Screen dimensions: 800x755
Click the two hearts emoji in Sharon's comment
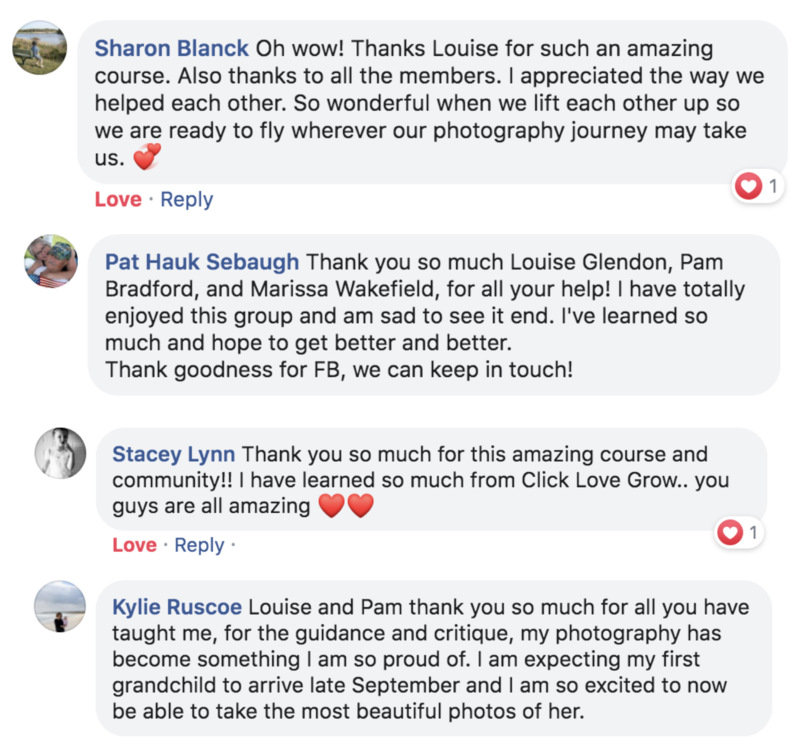click(x=146, y=159)
